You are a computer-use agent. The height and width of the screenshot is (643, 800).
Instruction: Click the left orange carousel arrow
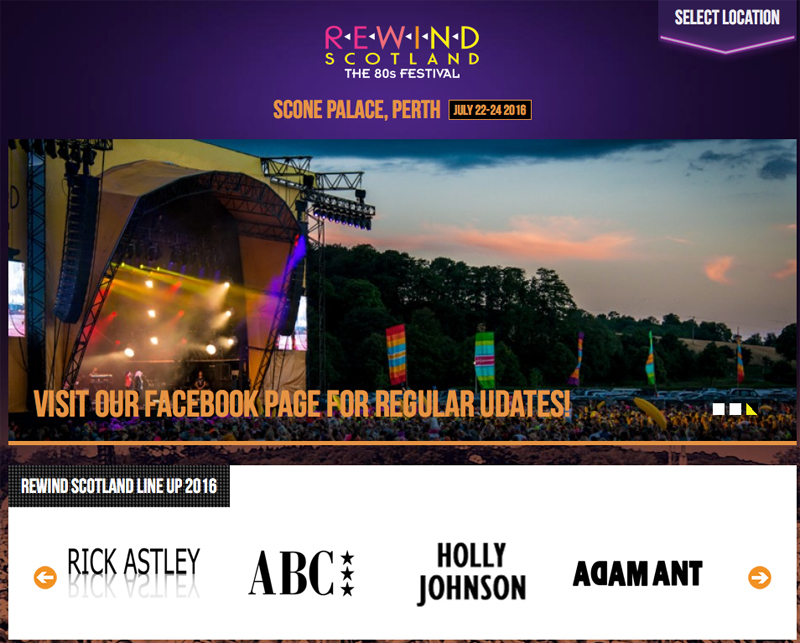tap(45, 578)
